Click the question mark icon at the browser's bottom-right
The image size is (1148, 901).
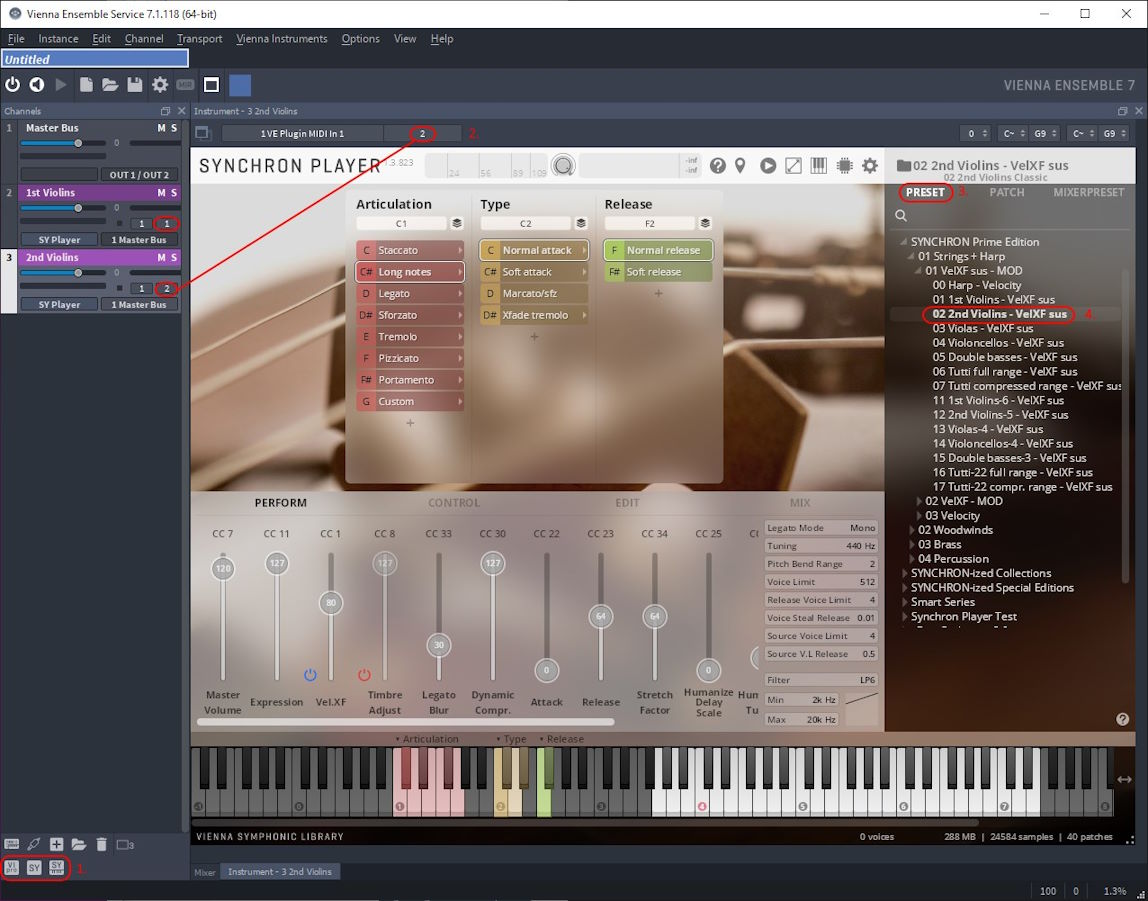click(1122, 719)
